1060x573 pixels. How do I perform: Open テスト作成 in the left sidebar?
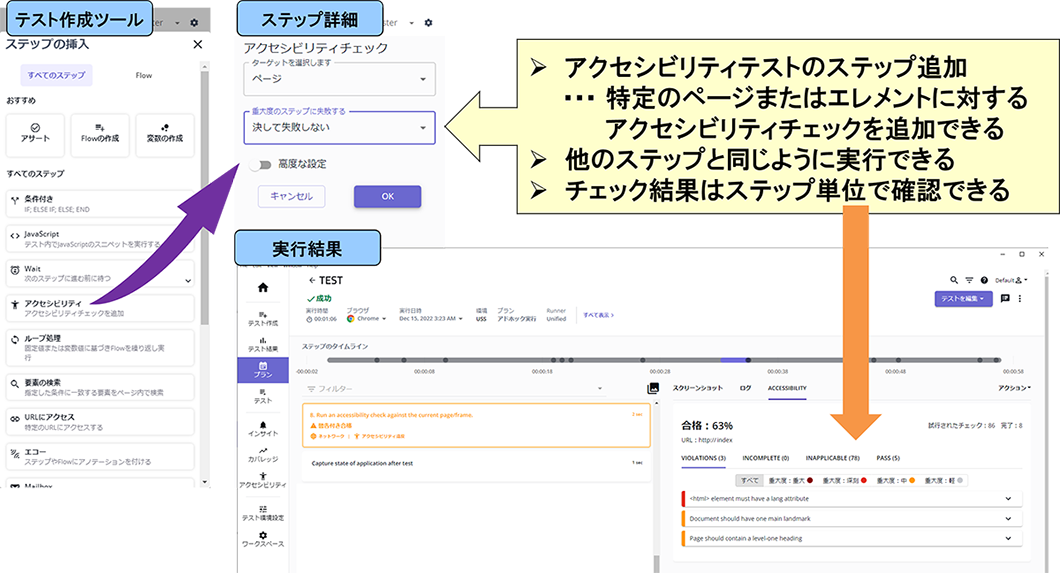263,318
